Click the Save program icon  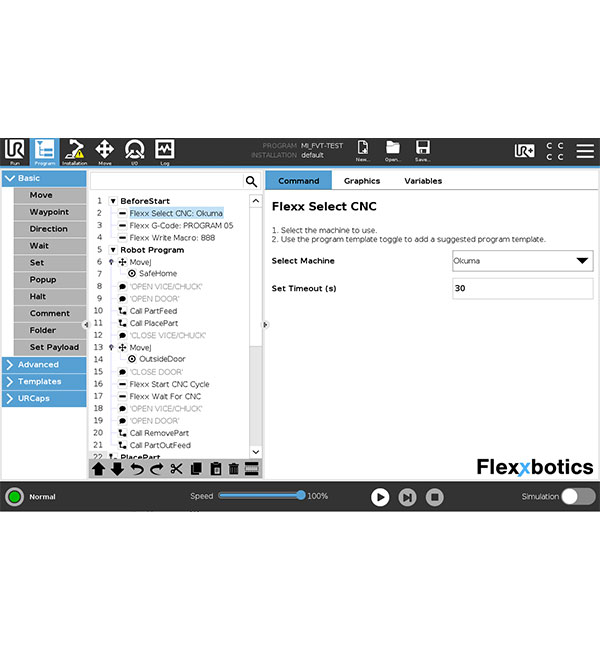(x=422, y=151)
